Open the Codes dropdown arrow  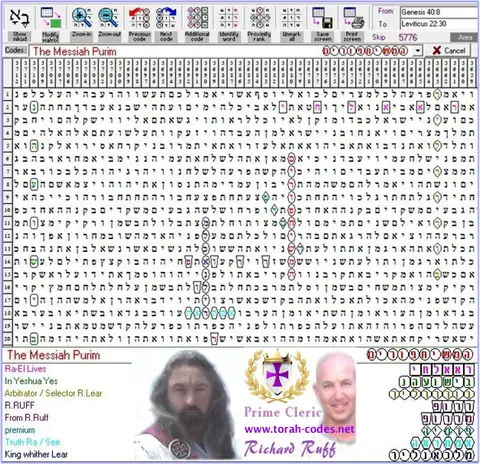click(x=417, y=51)
